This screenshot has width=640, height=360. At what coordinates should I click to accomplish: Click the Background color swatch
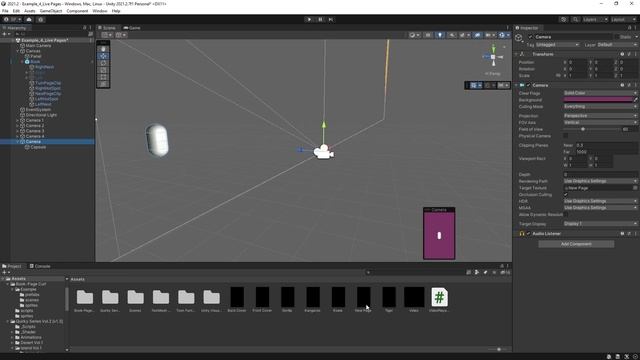pyautogui.click(x=598, y=100)
